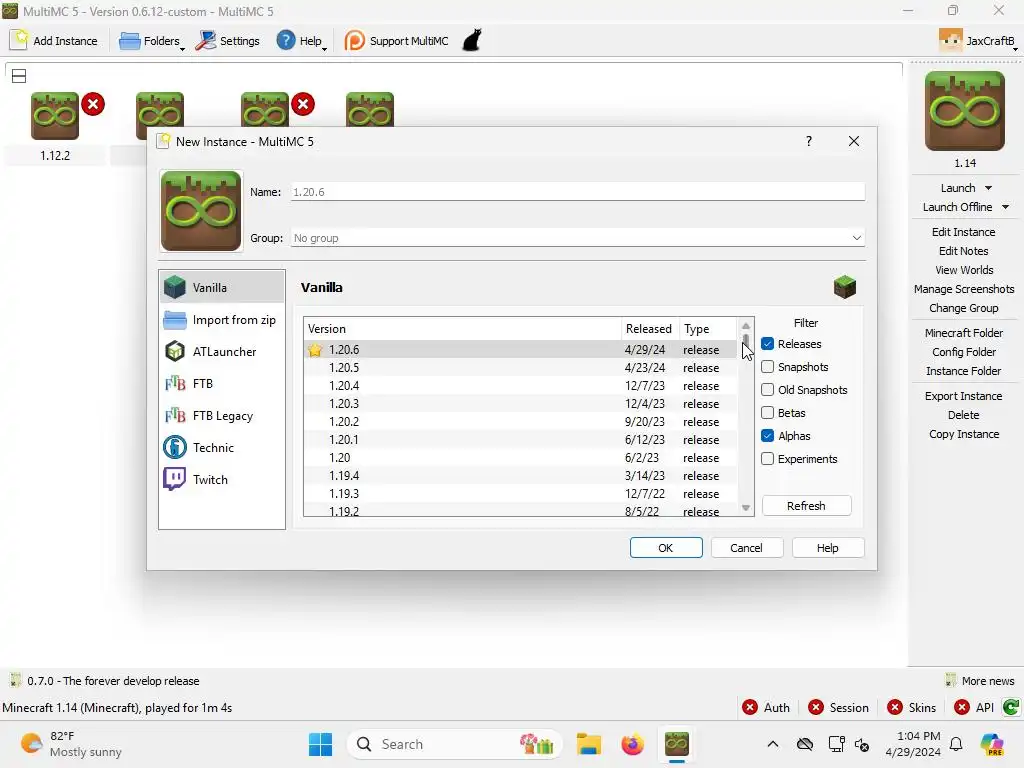Select version 1.20.2 row

521,422
